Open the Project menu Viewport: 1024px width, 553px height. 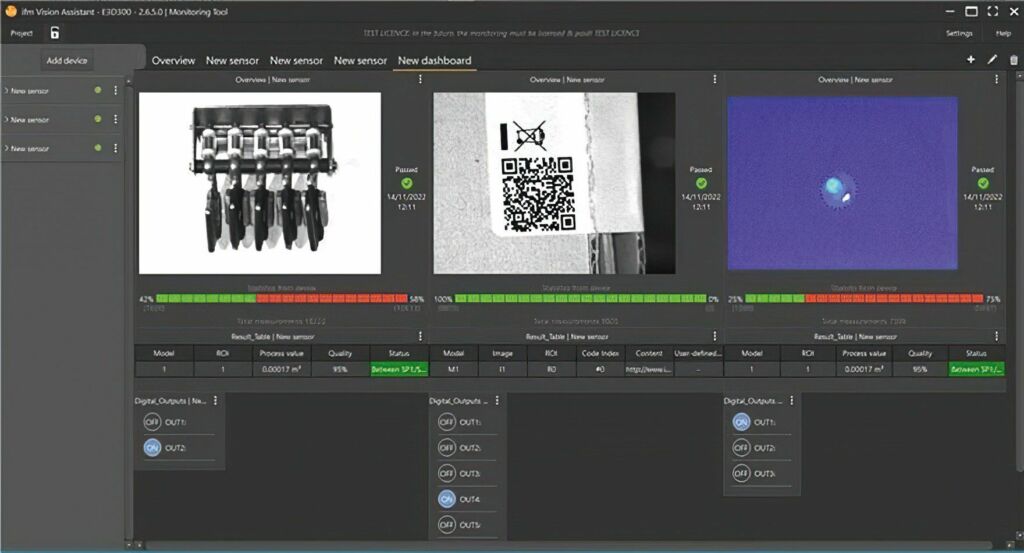22,33
